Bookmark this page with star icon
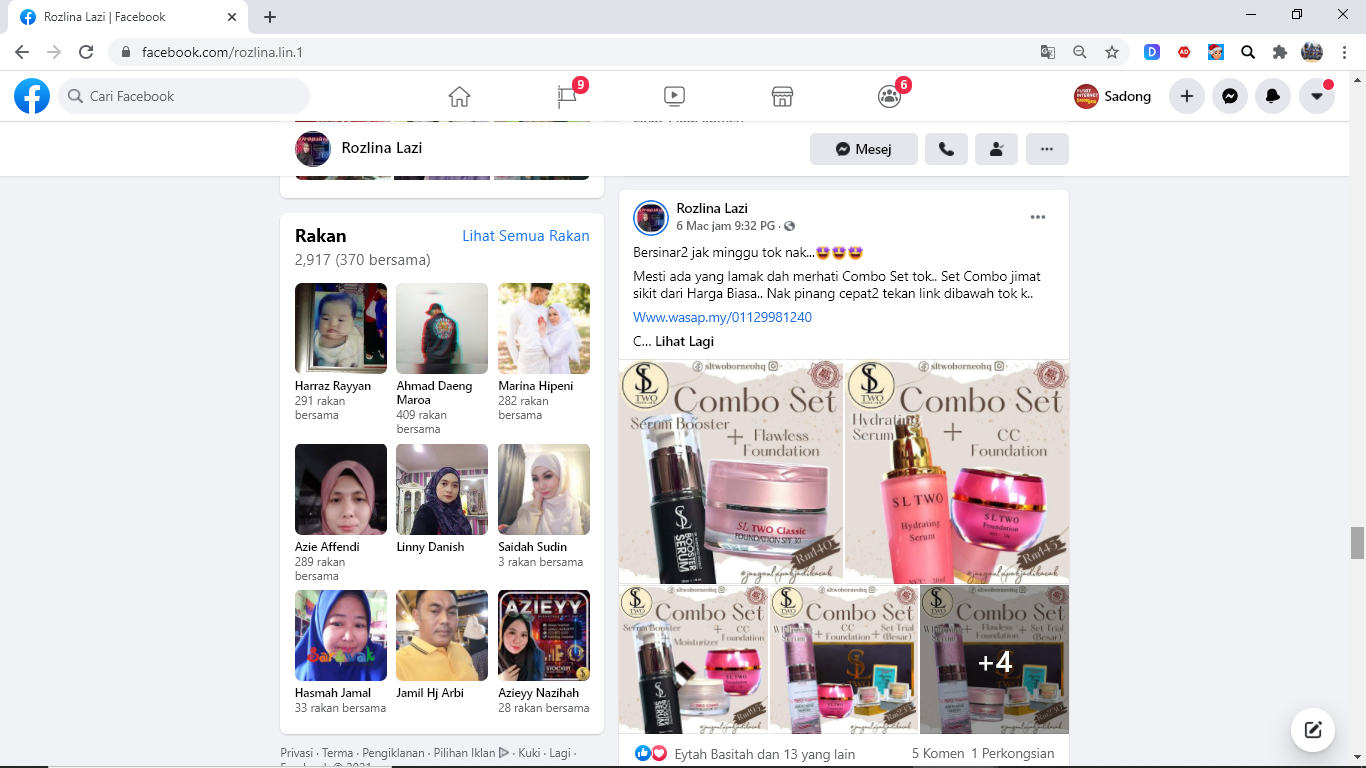The height and width of the screenshot is (768, 1366). pos(1111,52)
